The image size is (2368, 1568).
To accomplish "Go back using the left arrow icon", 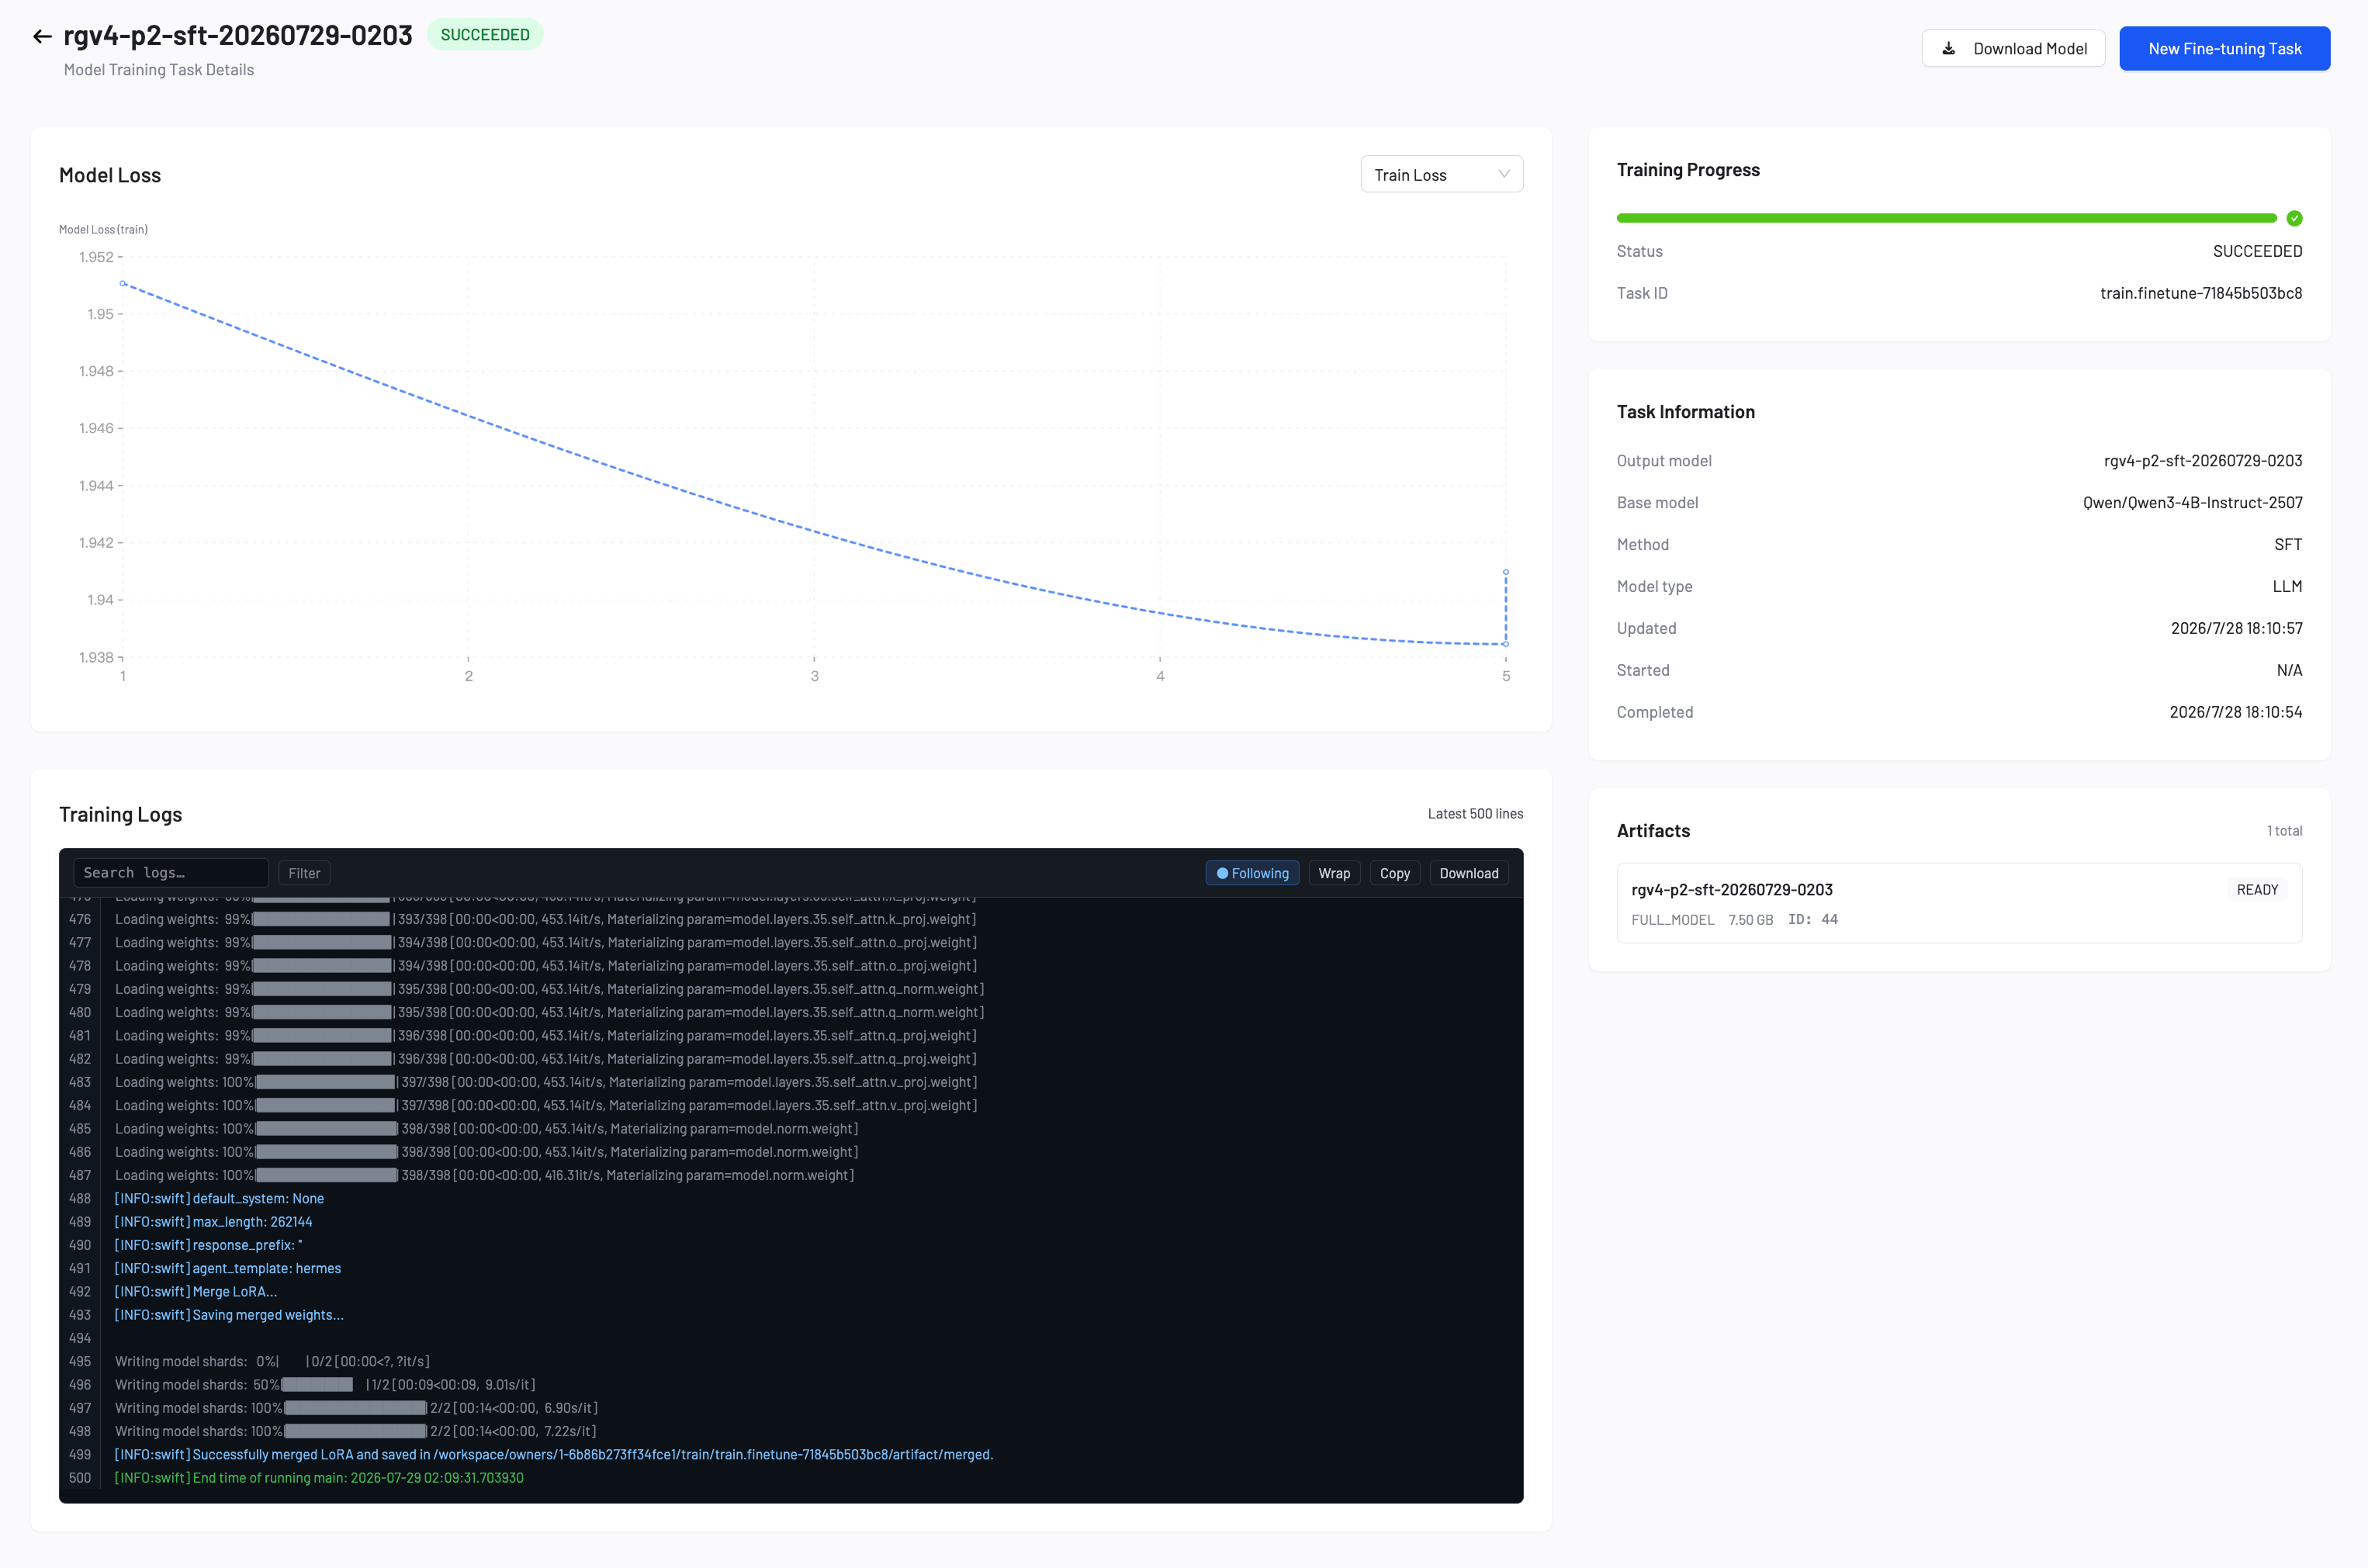I will click(42, 36).
